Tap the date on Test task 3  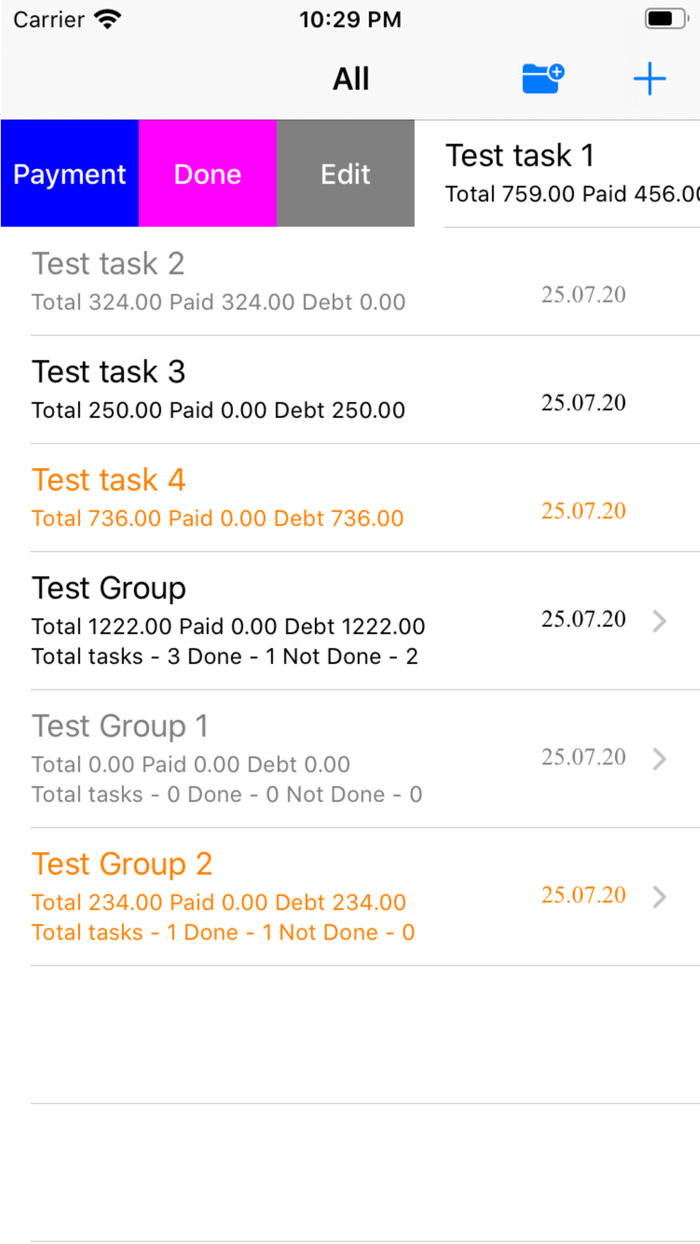[x=584, y=403]
